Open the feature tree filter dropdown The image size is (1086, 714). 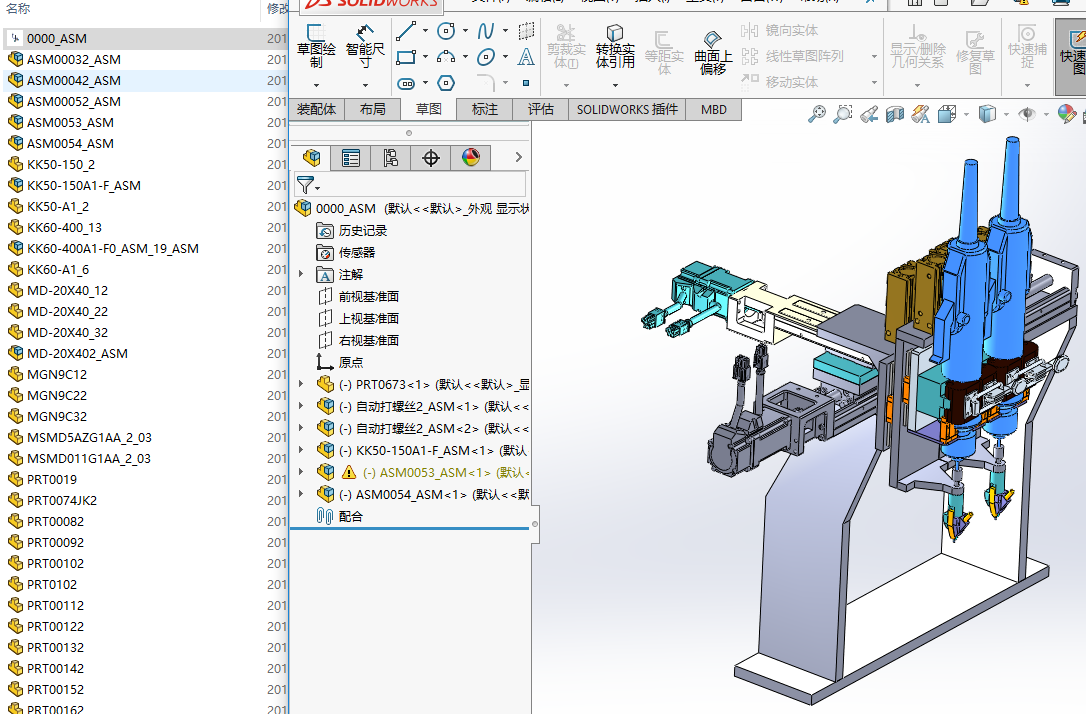coord(308,185)
